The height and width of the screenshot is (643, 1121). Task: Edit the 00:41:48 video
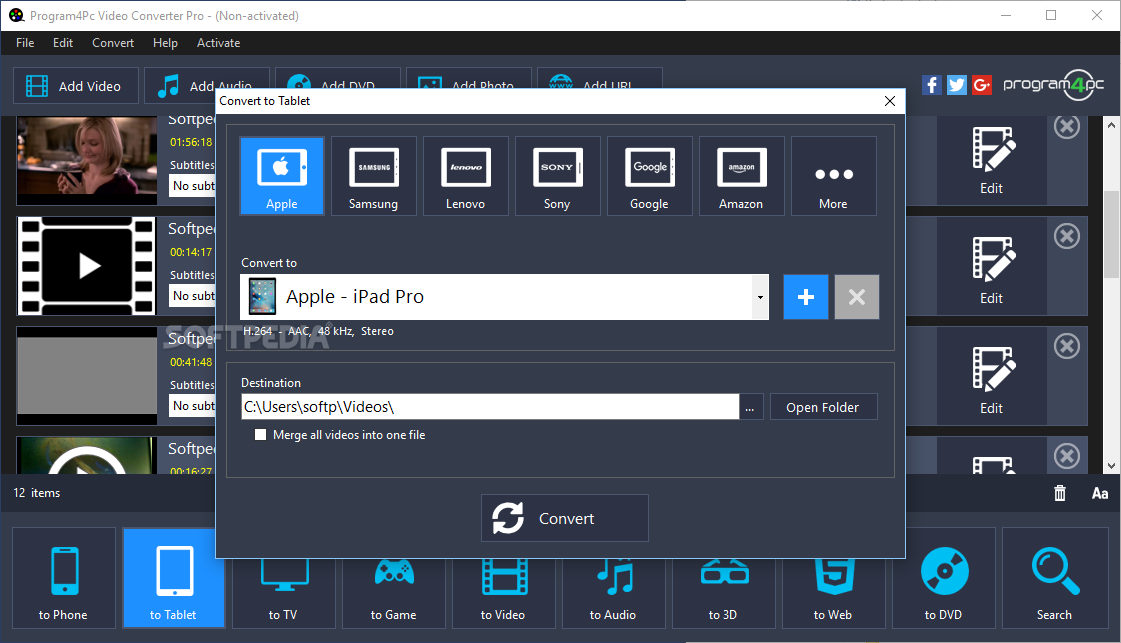(x=992, y=376)
